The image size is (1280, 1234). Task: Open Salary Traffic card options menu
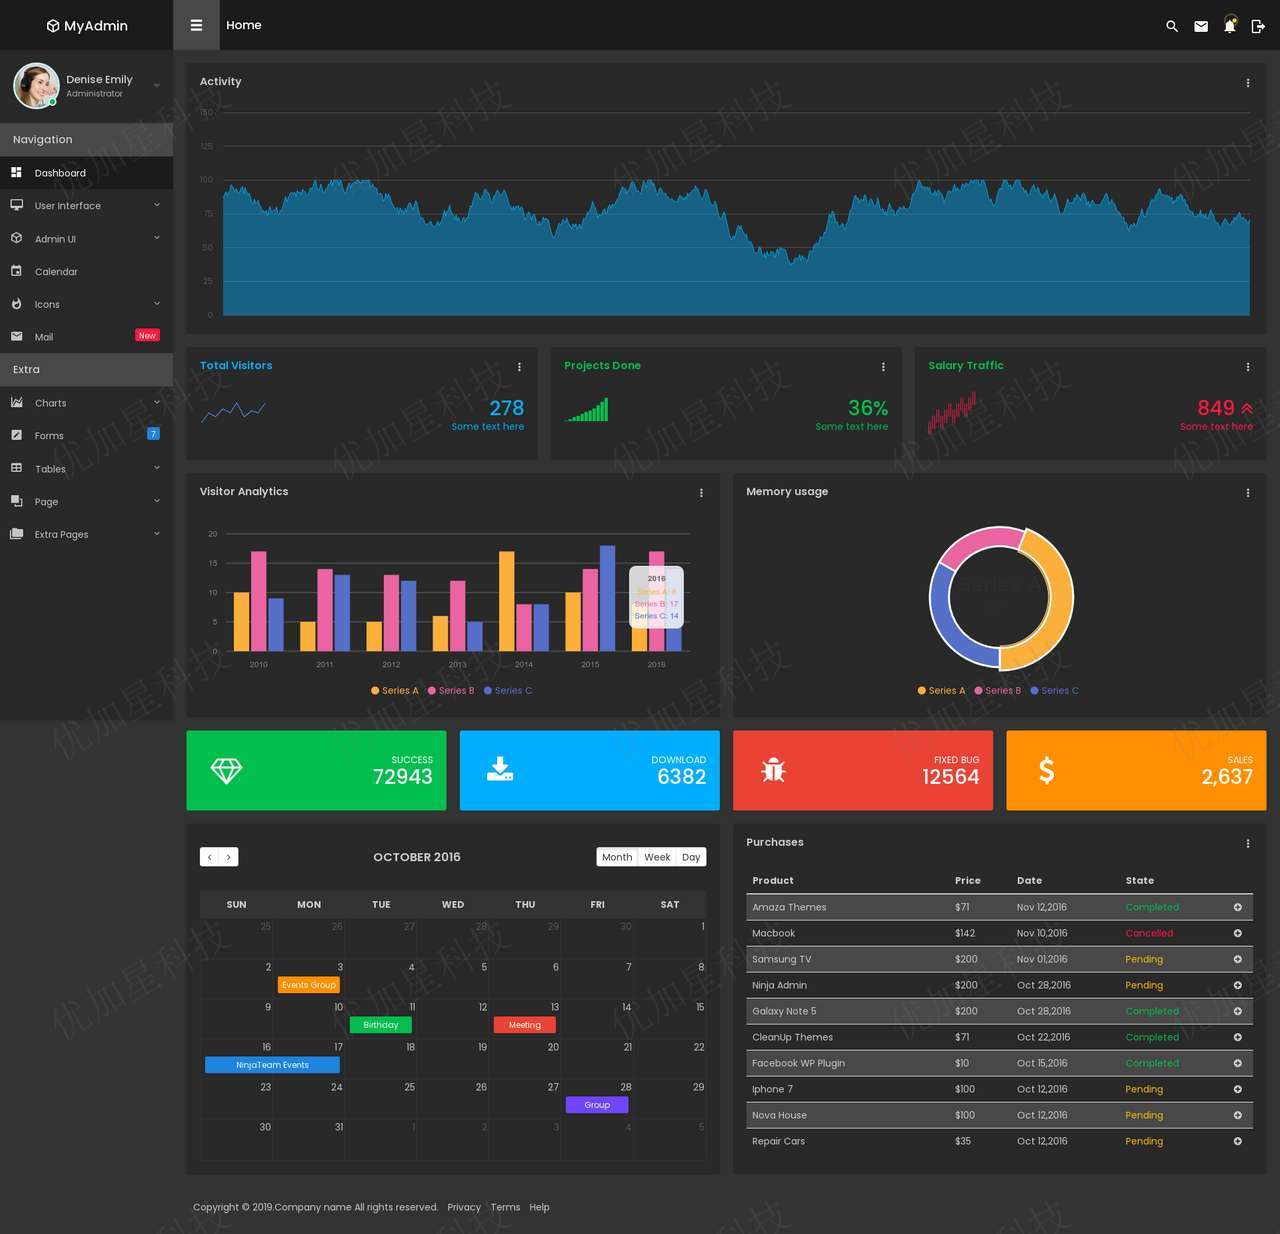(x=1248, y=367)
